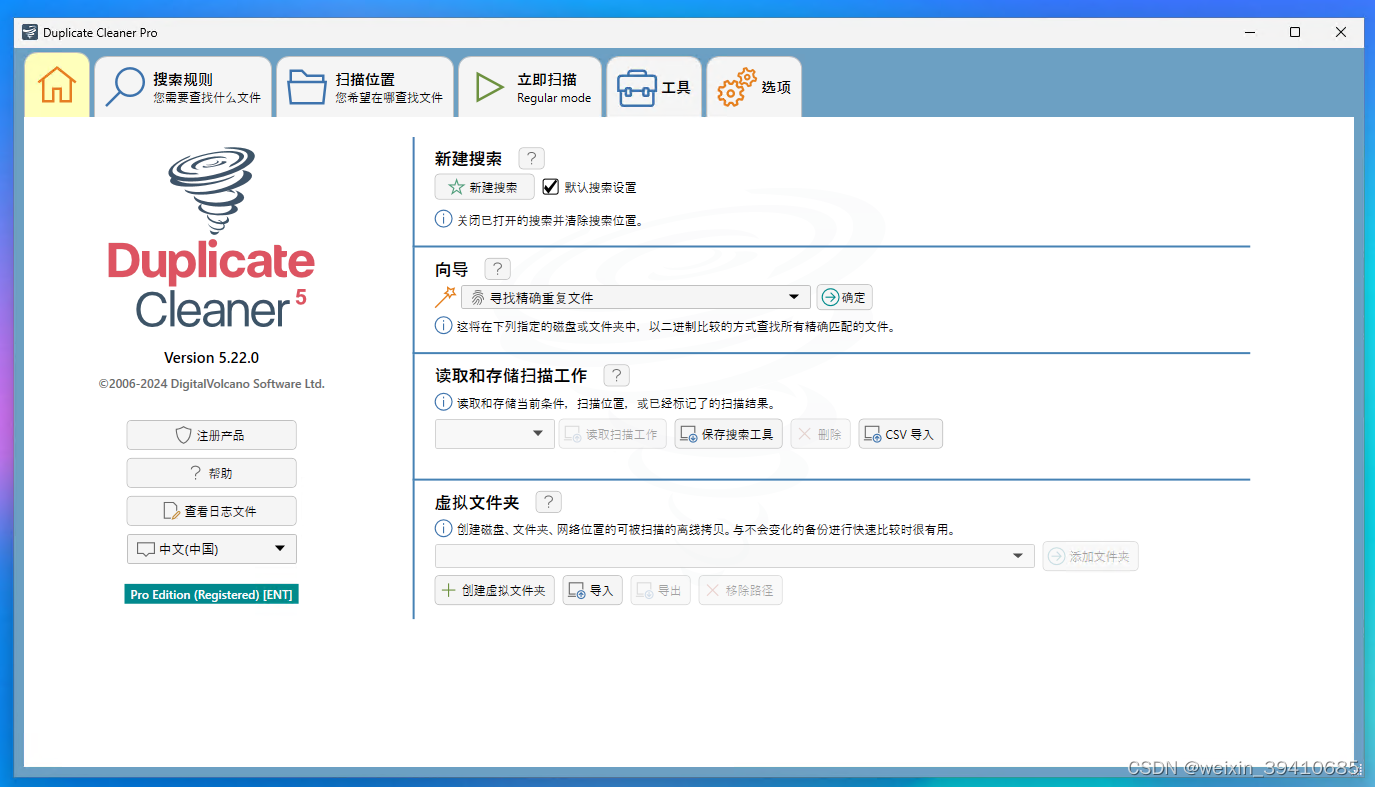The width and height of the screenshot is (1375, 787).
Task: Click the info icon beside 读取和存储当前条件
Action: pos(443,402)
